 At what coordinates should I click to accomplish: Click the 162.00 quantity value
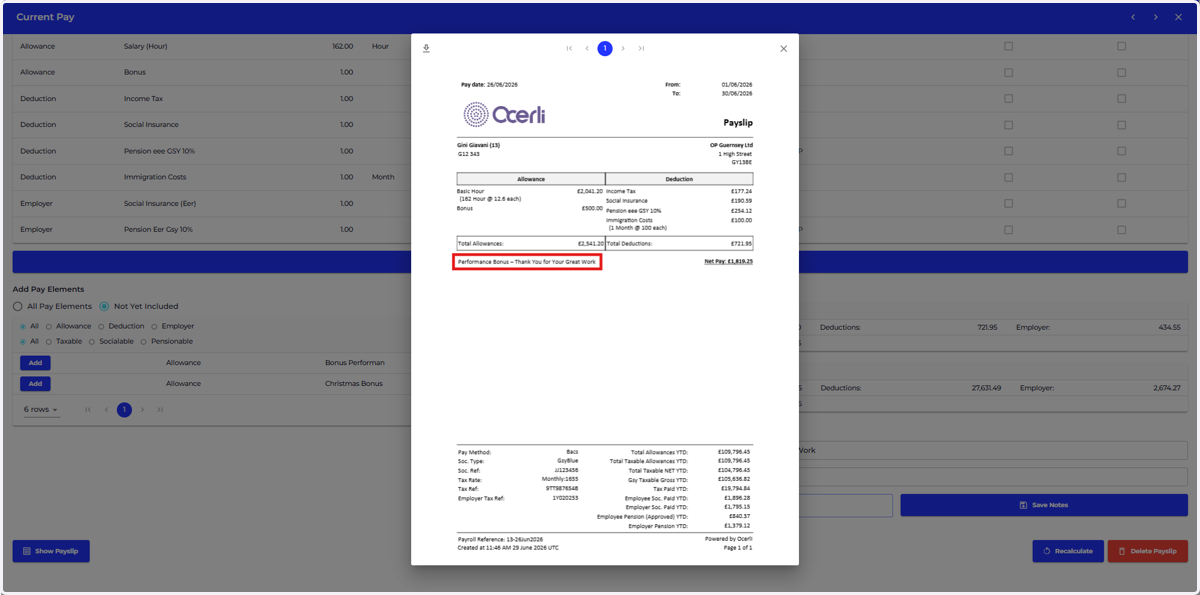tap(342, 46)
